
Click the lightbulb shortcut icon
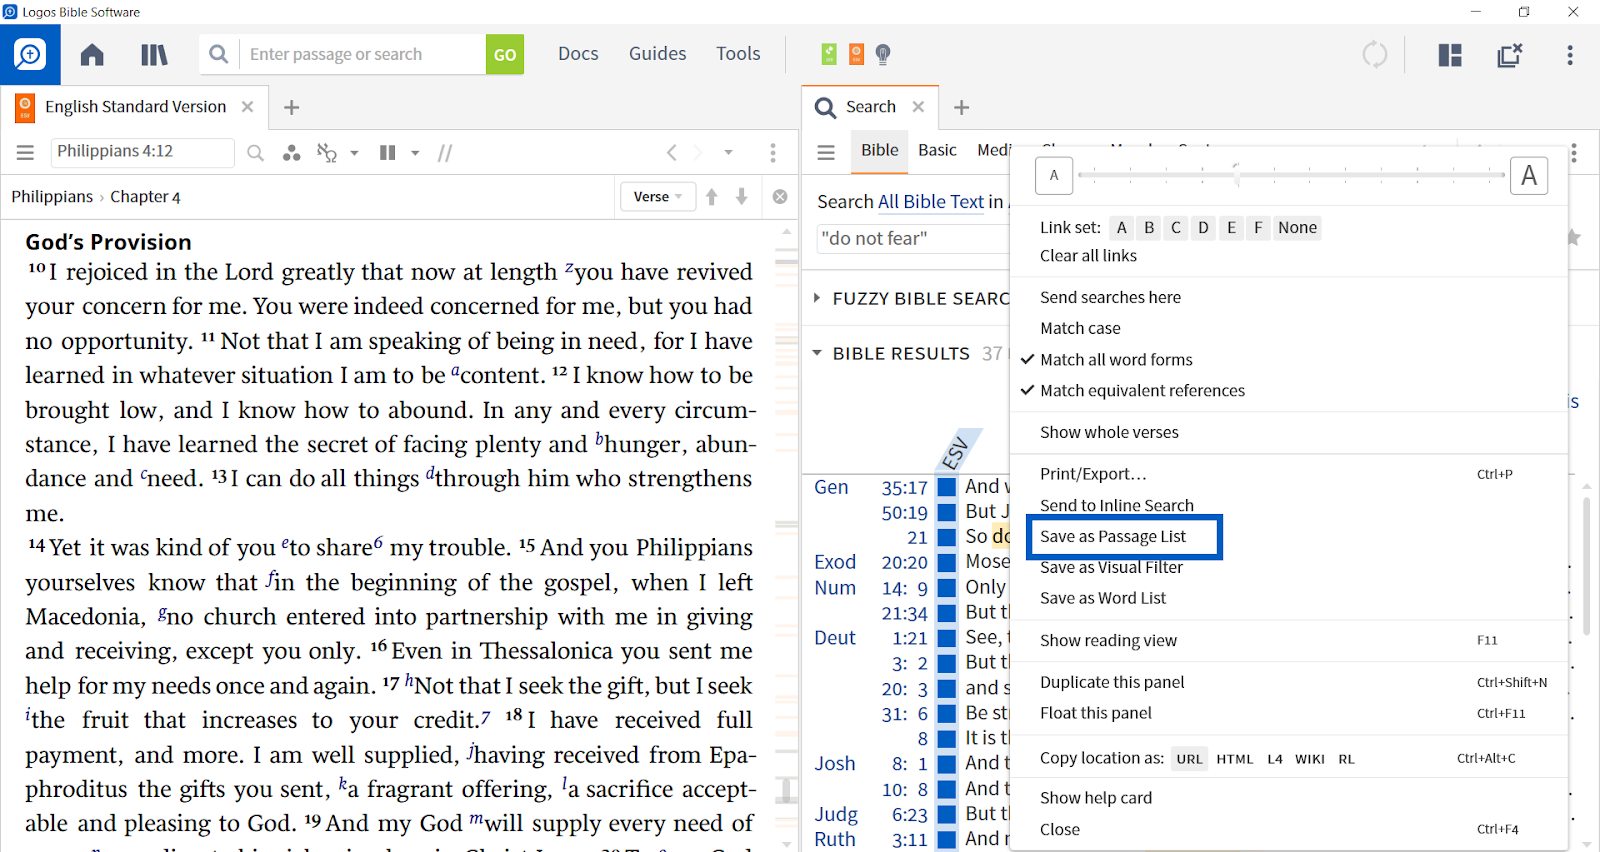pyautogui.click(x=883, y=54)
